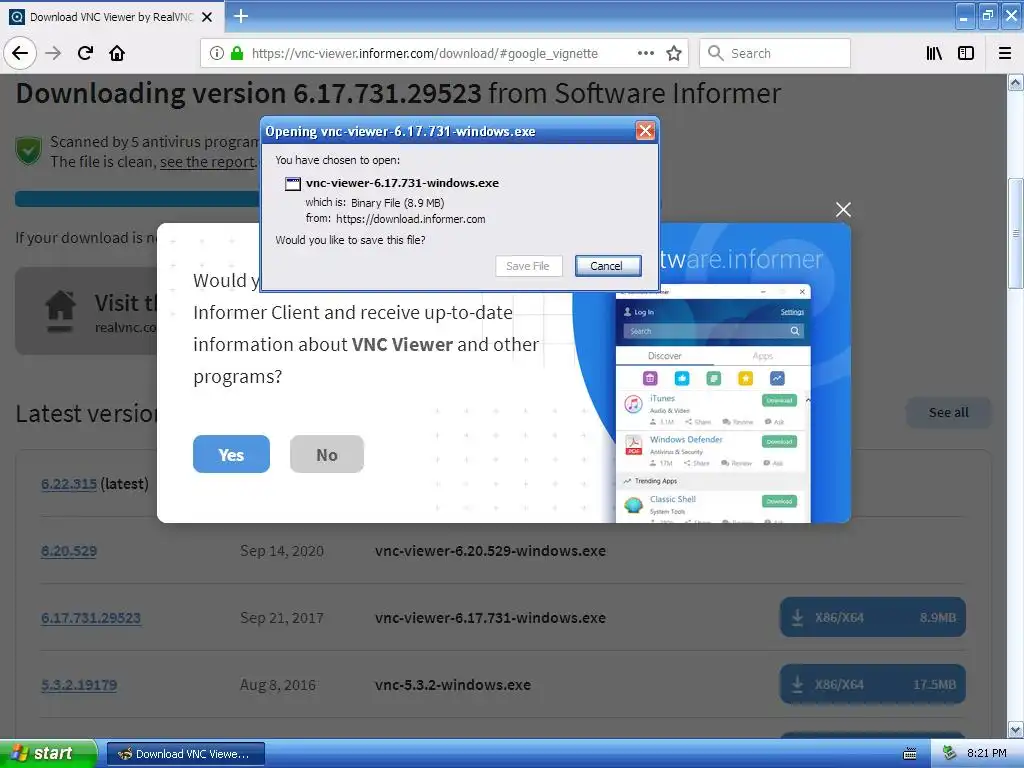Viewport: 1024px width, 768px height.
Task: Download X86/X64 8.9MB build
Action: (x=872, y=617)
